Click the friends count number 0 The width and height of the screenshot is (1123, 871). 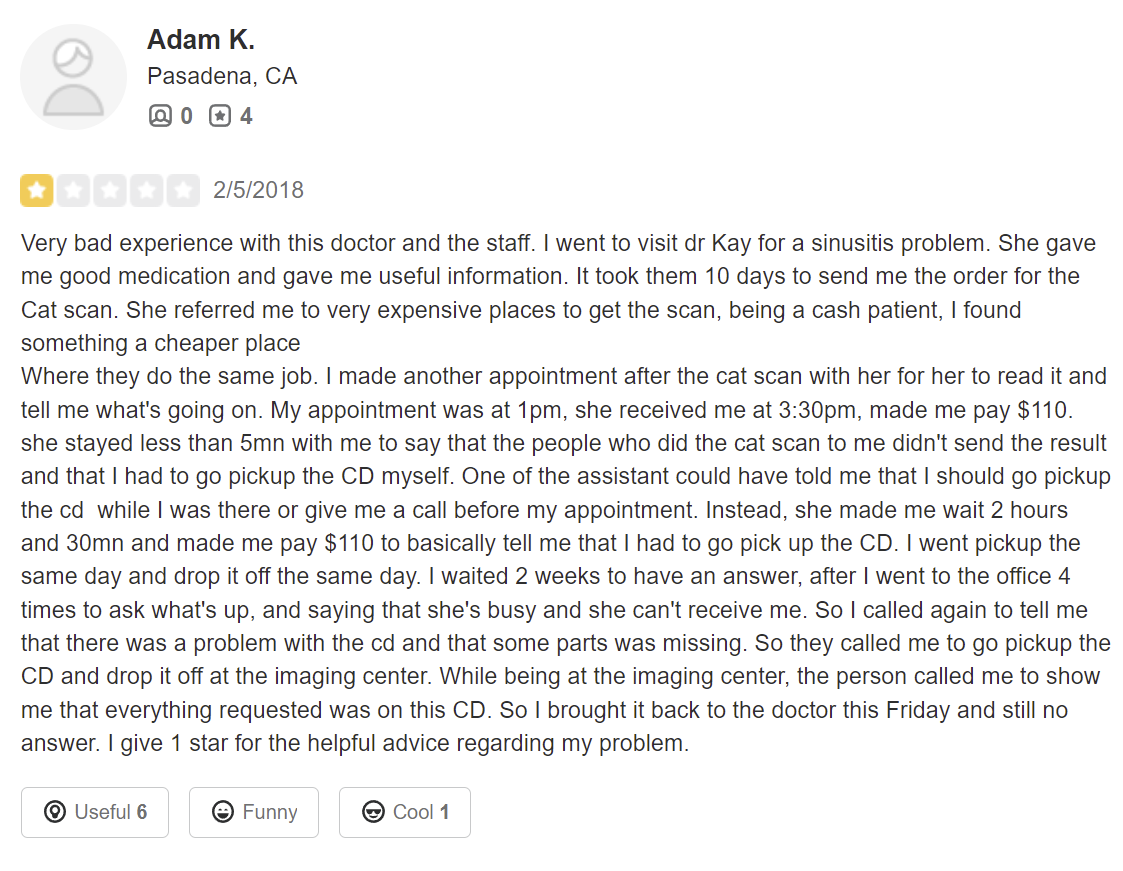point(186,116)
